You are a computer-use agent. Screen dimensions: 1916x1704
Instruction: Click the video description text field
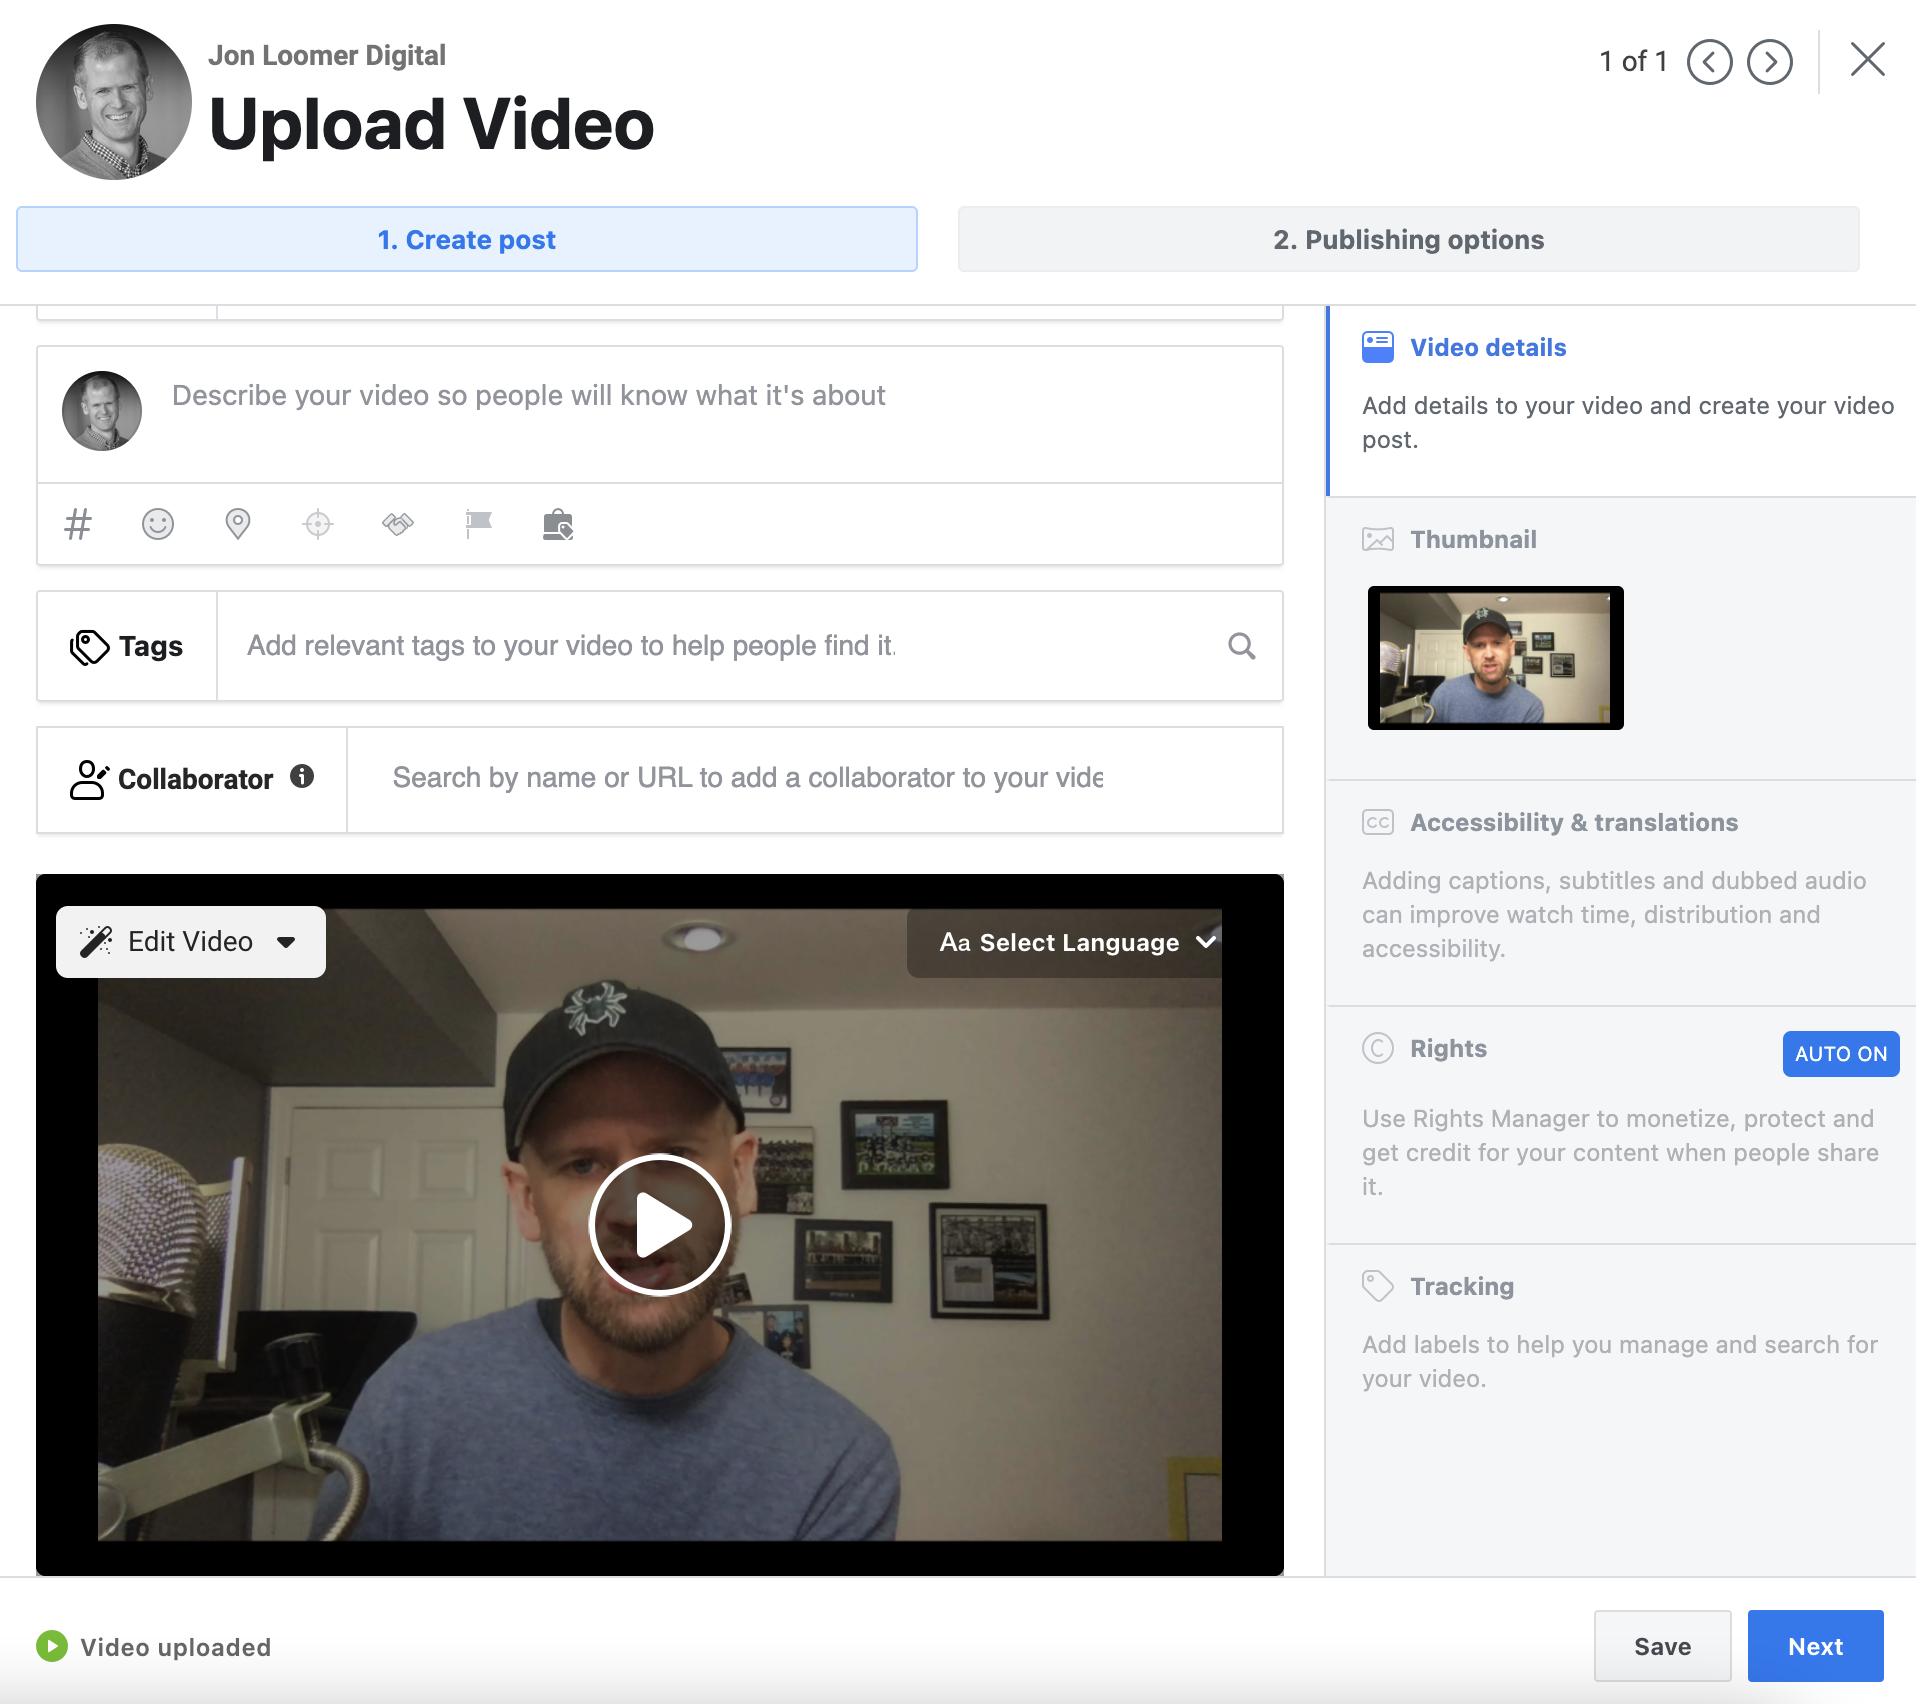(660, 415)
